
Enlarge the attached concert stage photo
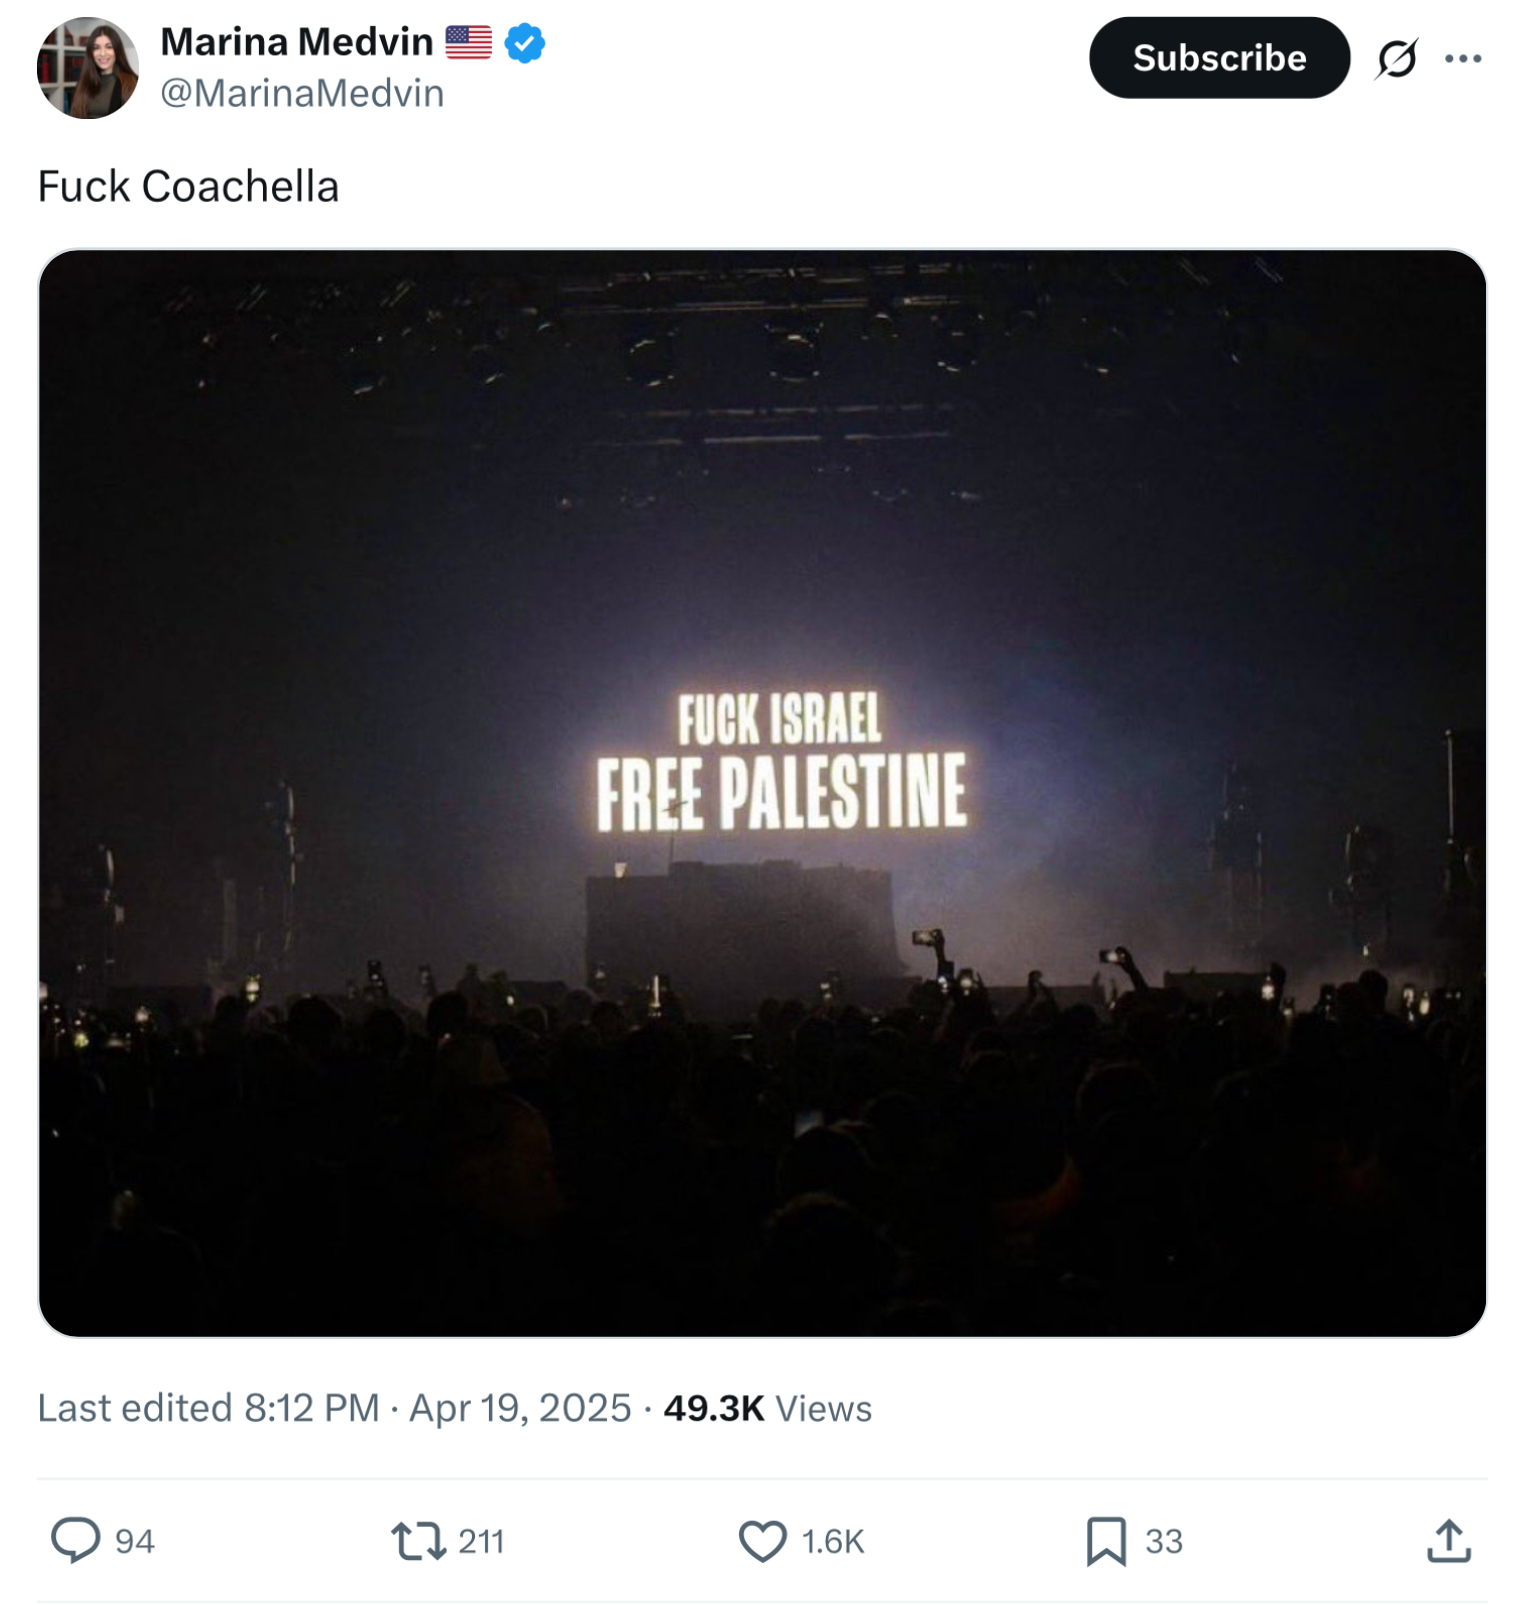(762, 792)
